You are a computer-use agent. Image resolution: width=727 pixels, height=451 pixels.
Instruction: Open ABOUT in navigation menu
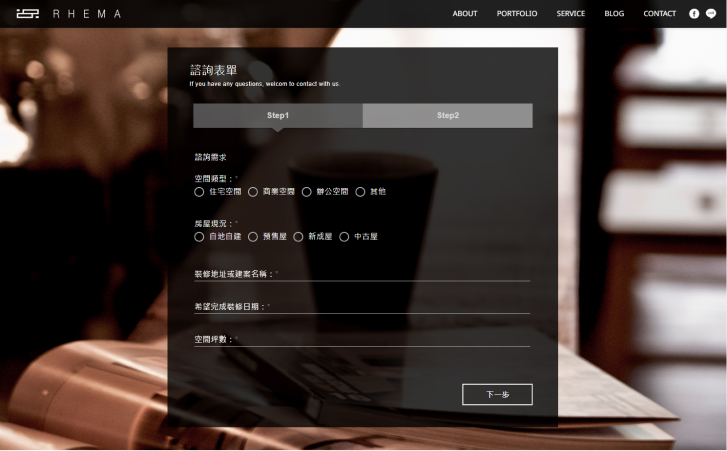[x=465, y=14]
